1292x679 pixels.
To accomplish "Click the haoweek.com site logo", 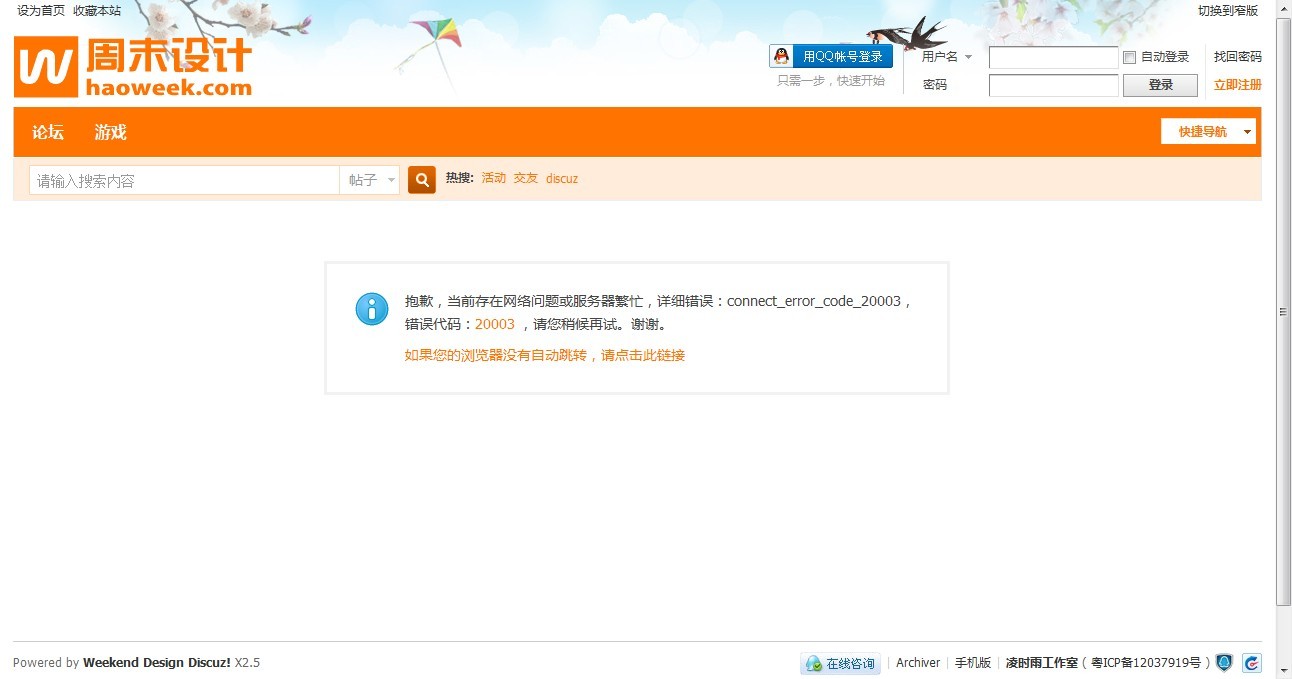I will point(133,67).
